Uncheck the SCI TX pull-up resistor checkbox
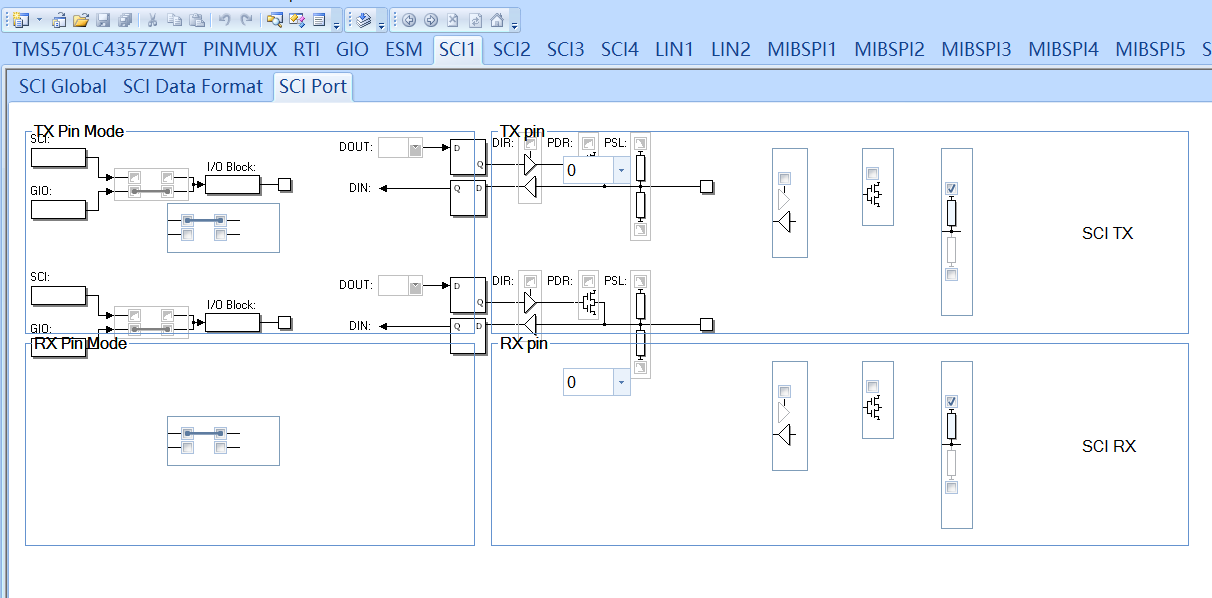The height and width of the screenshot is (598, 1212). (x=952, y=188)
